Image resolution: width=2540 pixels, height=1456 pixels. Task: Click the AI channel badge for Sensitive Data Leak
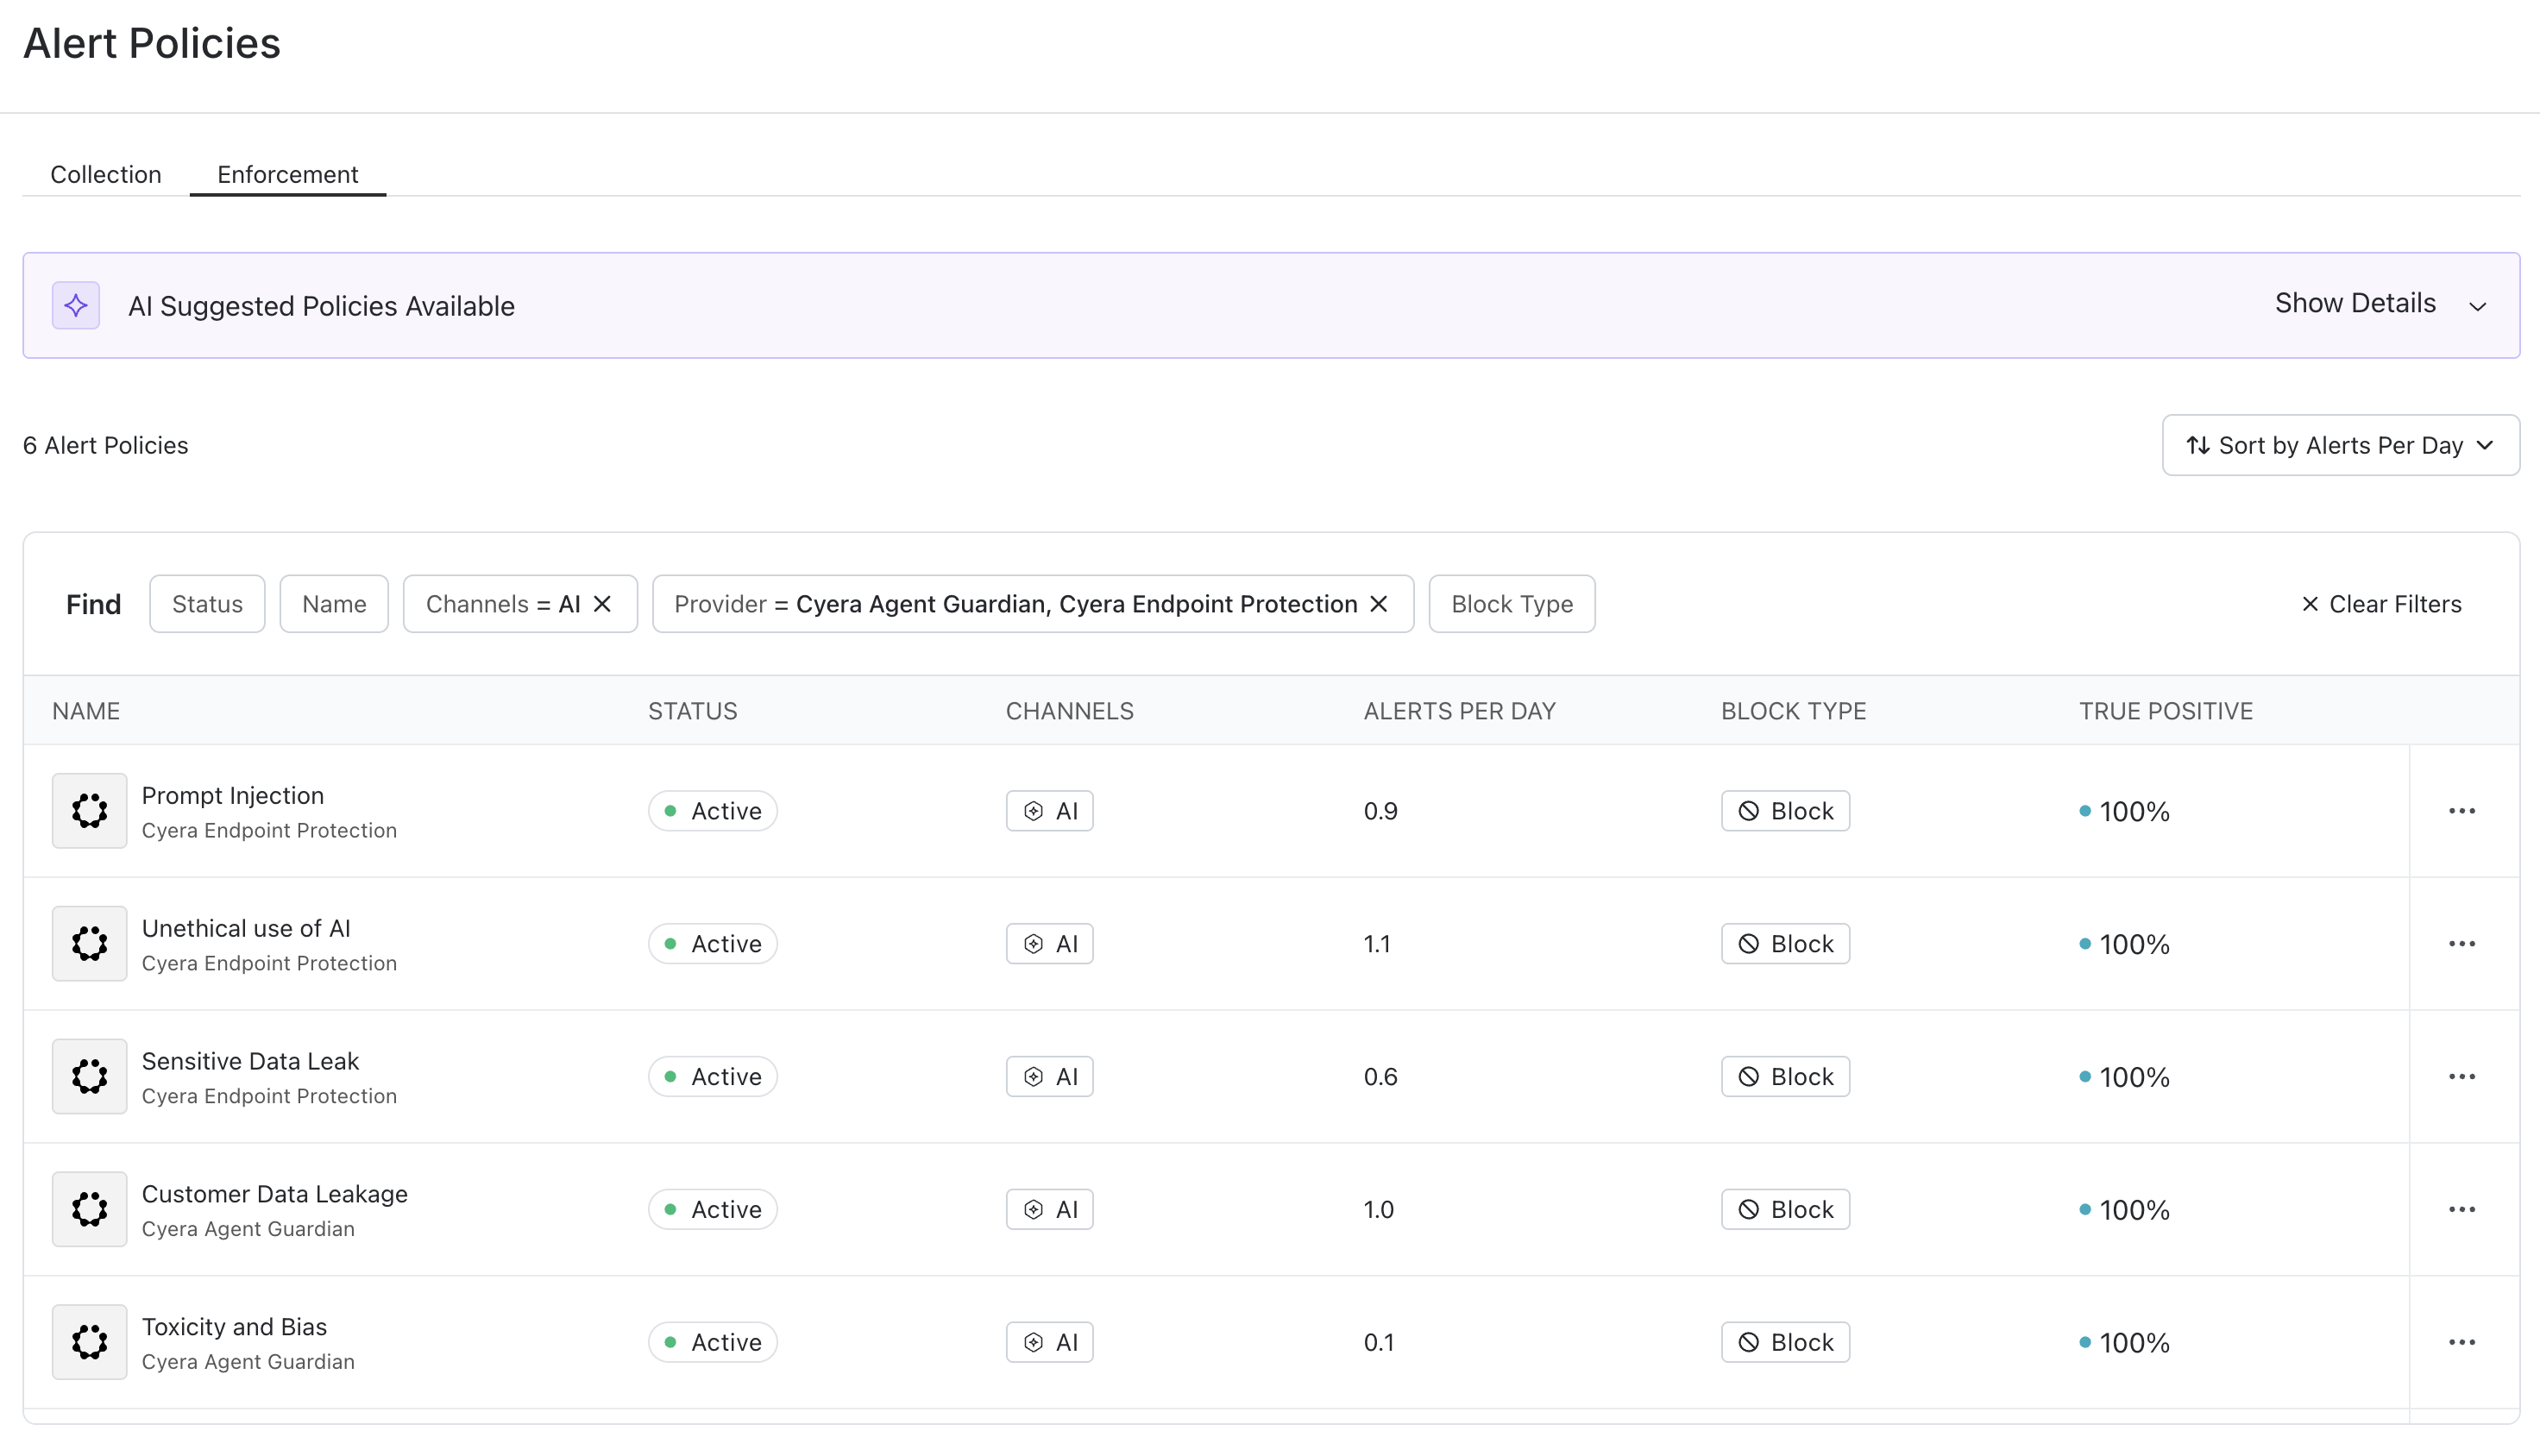pos(1050,1077)
